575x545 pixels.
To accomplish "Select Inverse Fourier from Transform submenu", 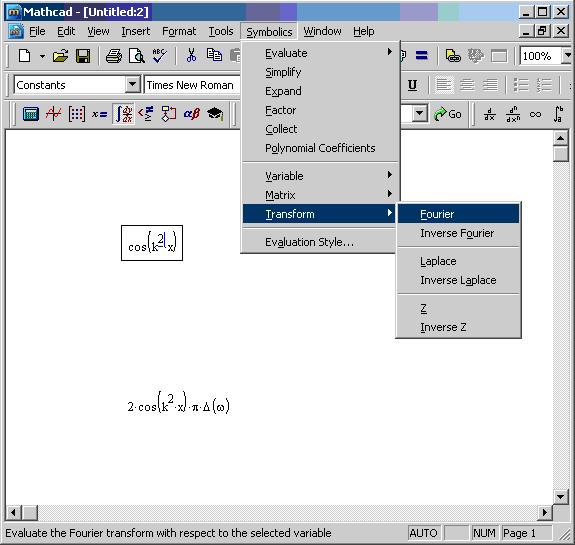I will tap(458, 233).
